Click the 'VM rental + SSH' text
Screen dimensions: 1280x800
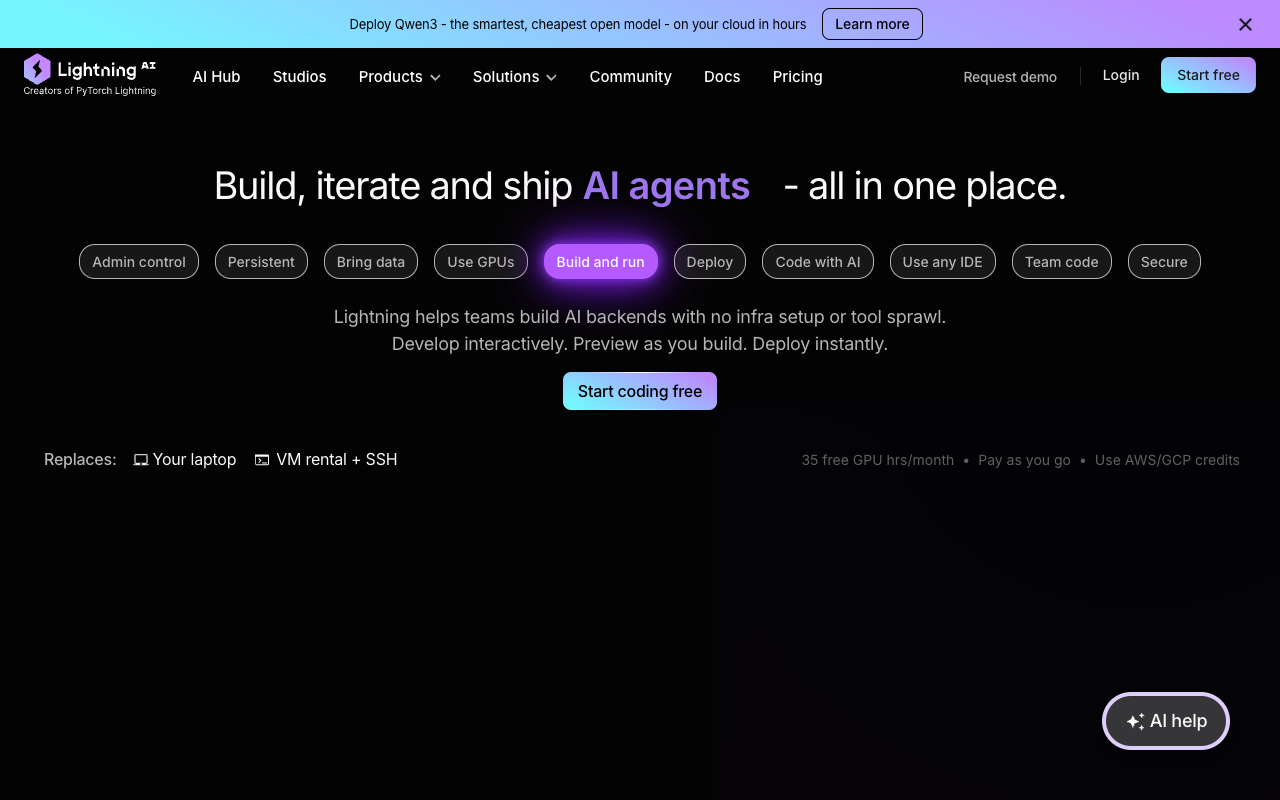337,460
